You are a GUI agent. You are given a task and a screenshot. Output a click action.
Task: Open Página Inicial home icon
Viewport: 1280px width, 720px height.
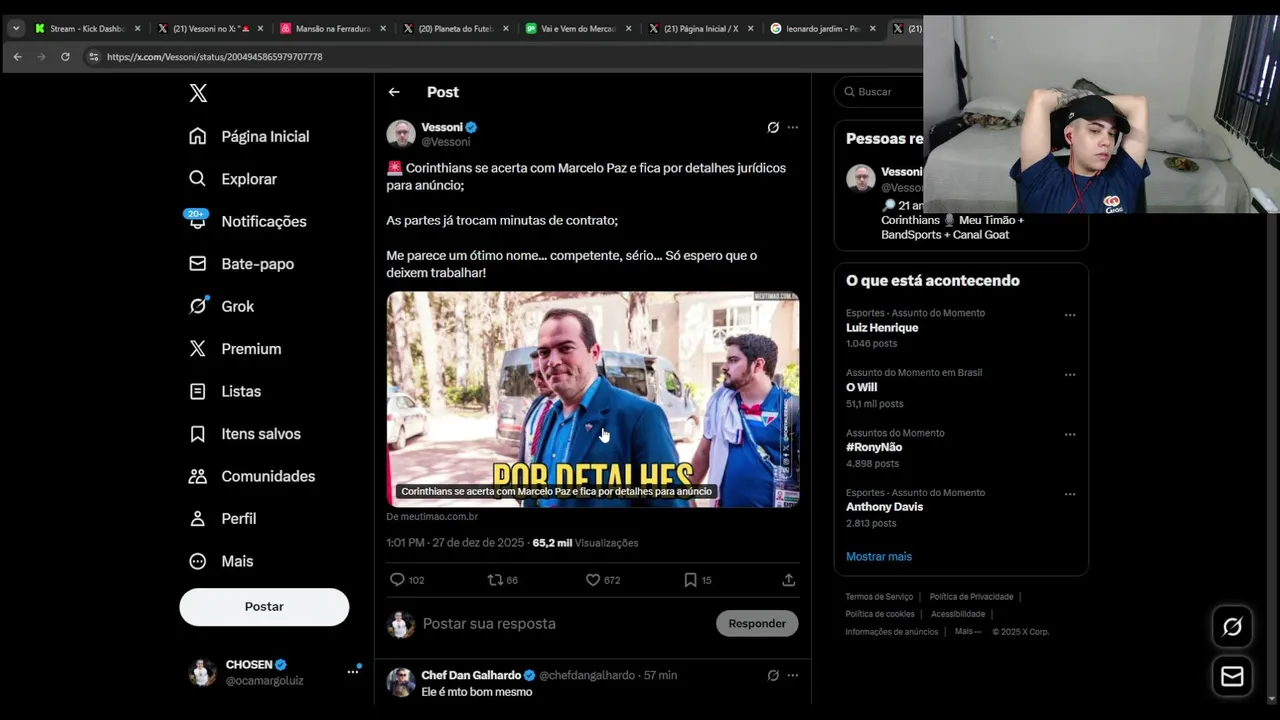point(198,136)
